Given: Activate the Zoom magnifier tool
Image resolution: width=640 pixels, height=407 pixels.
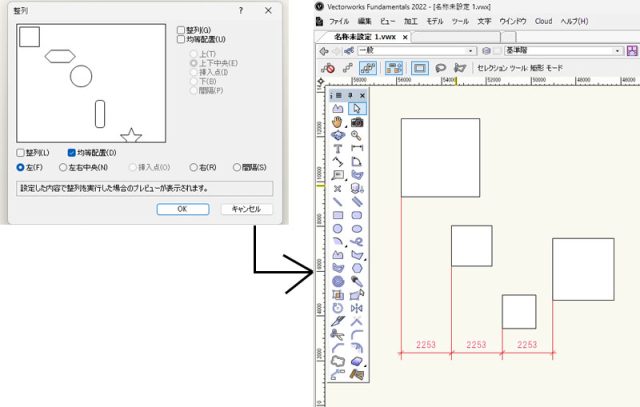Looking at the screenshot, I should (x=357, y=135).
